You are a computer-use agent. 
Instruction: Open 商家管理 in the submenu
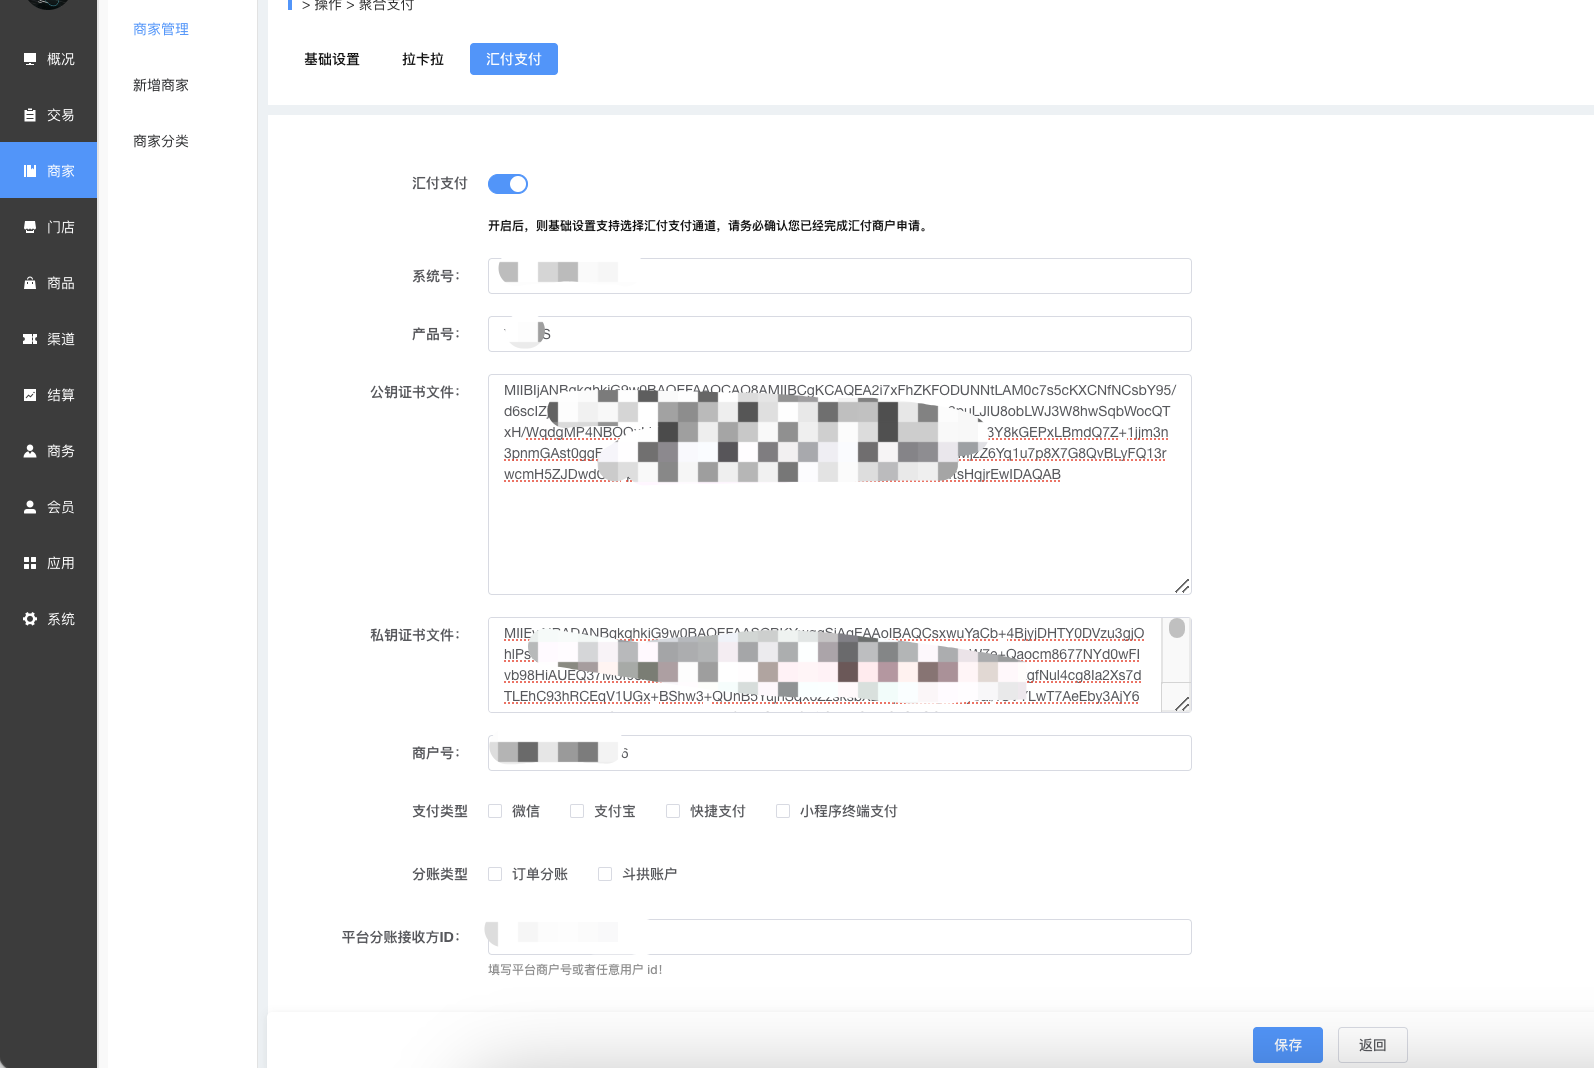161,29
